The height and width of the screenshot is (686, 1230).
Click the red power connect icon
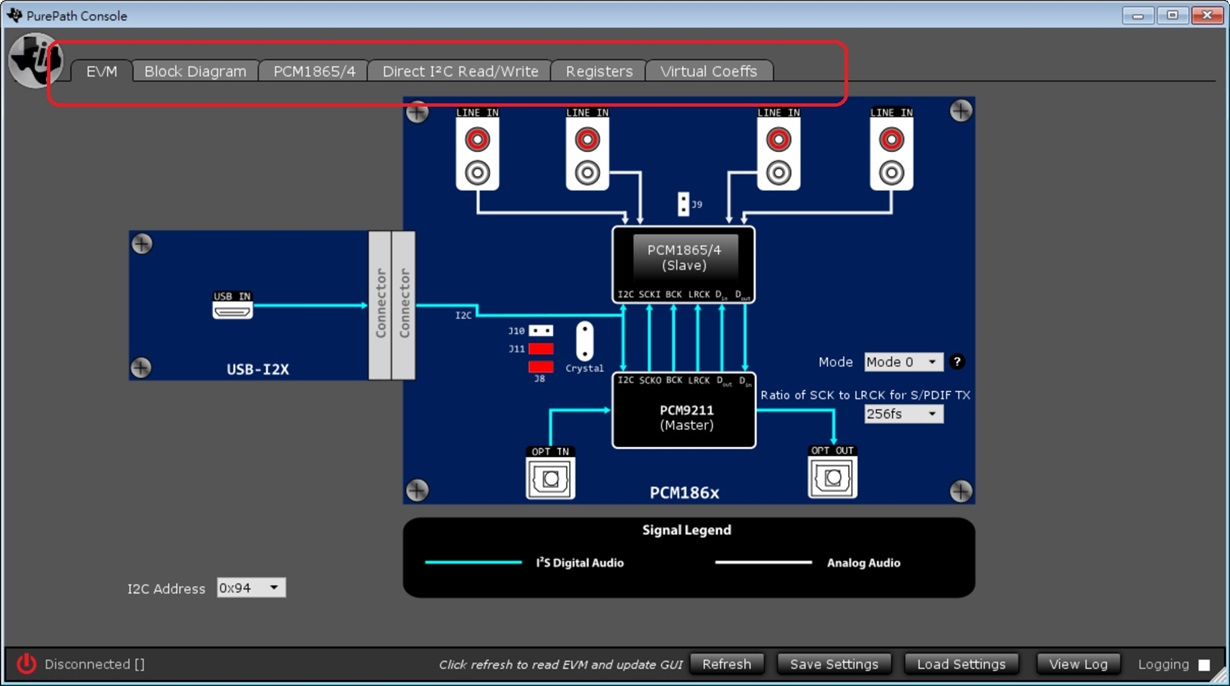(26, 664)
